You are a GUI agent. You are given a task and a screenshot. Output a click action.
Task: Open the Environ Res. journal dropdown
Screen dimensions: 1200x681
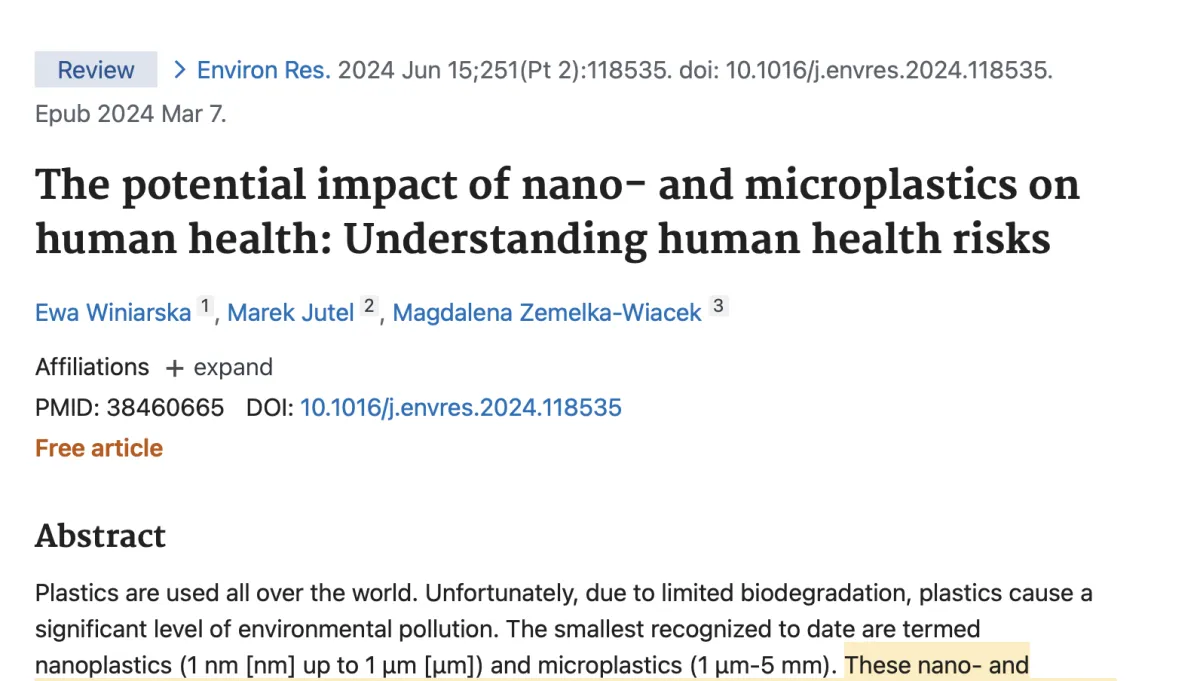click(263, 70)
